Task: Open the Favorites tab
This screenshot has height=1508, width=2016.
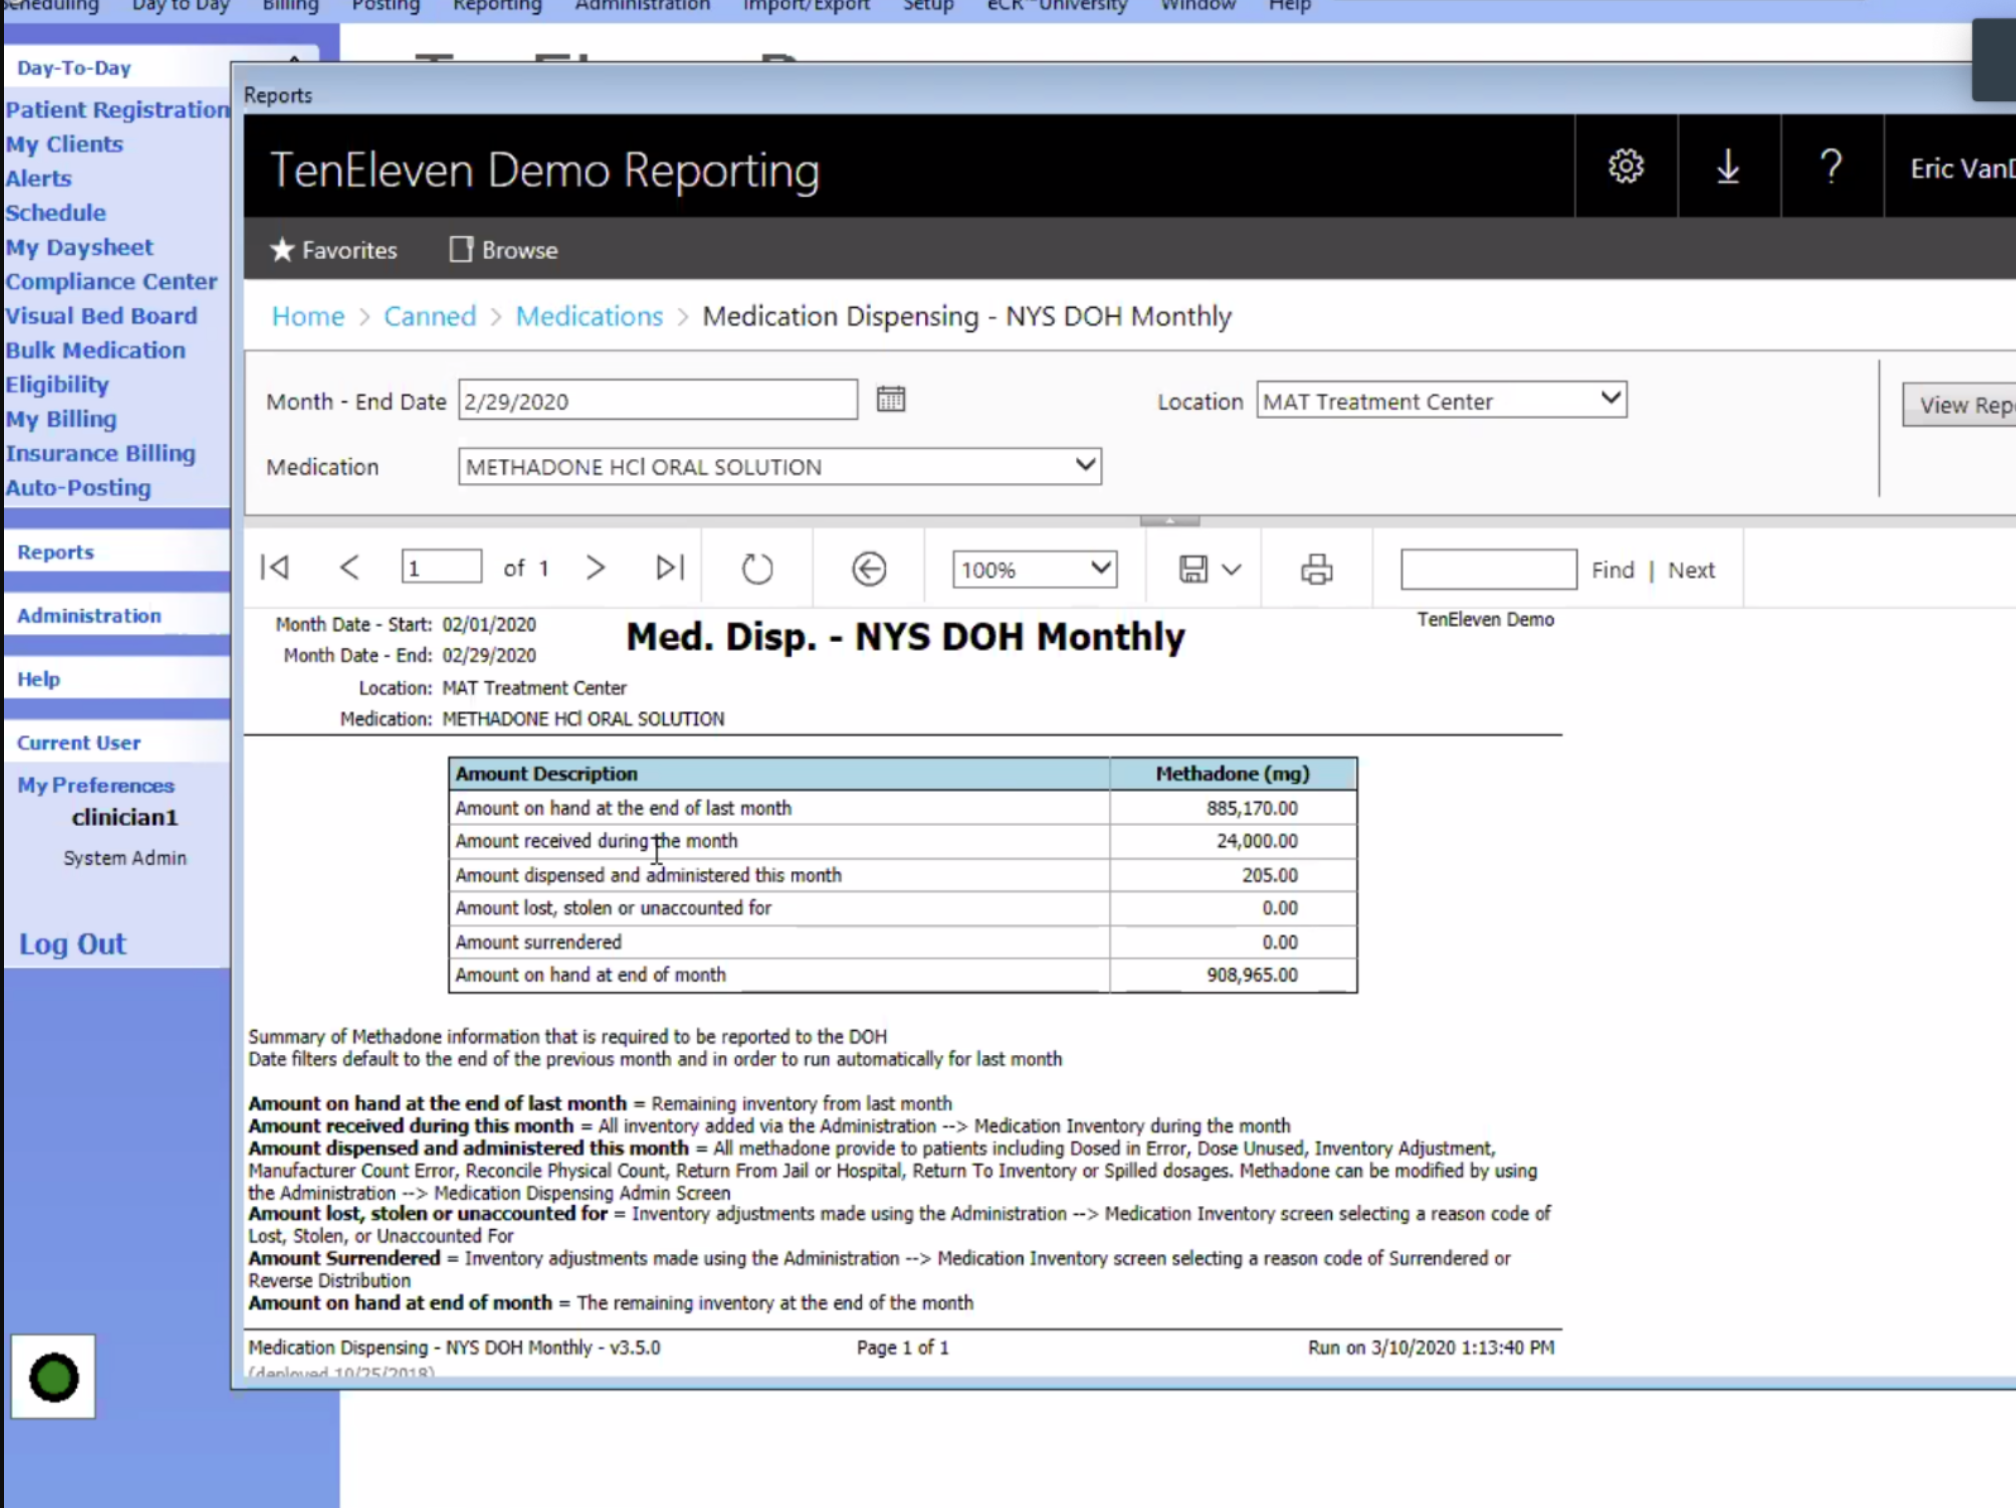Action: point(334,250)
